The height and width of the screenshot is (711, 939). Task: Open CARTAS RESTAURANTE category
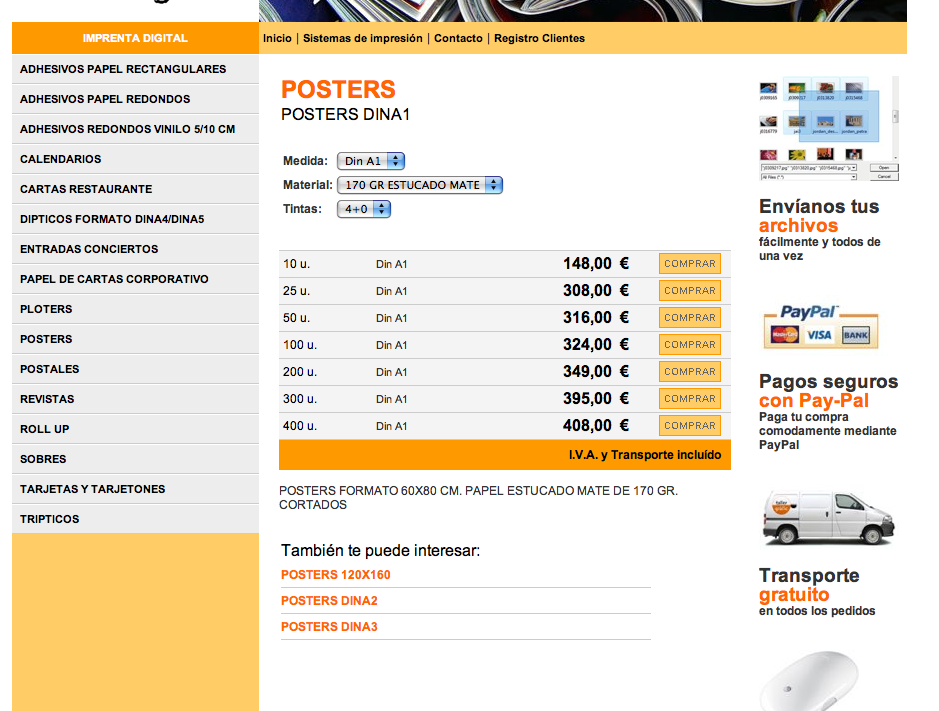135,189
